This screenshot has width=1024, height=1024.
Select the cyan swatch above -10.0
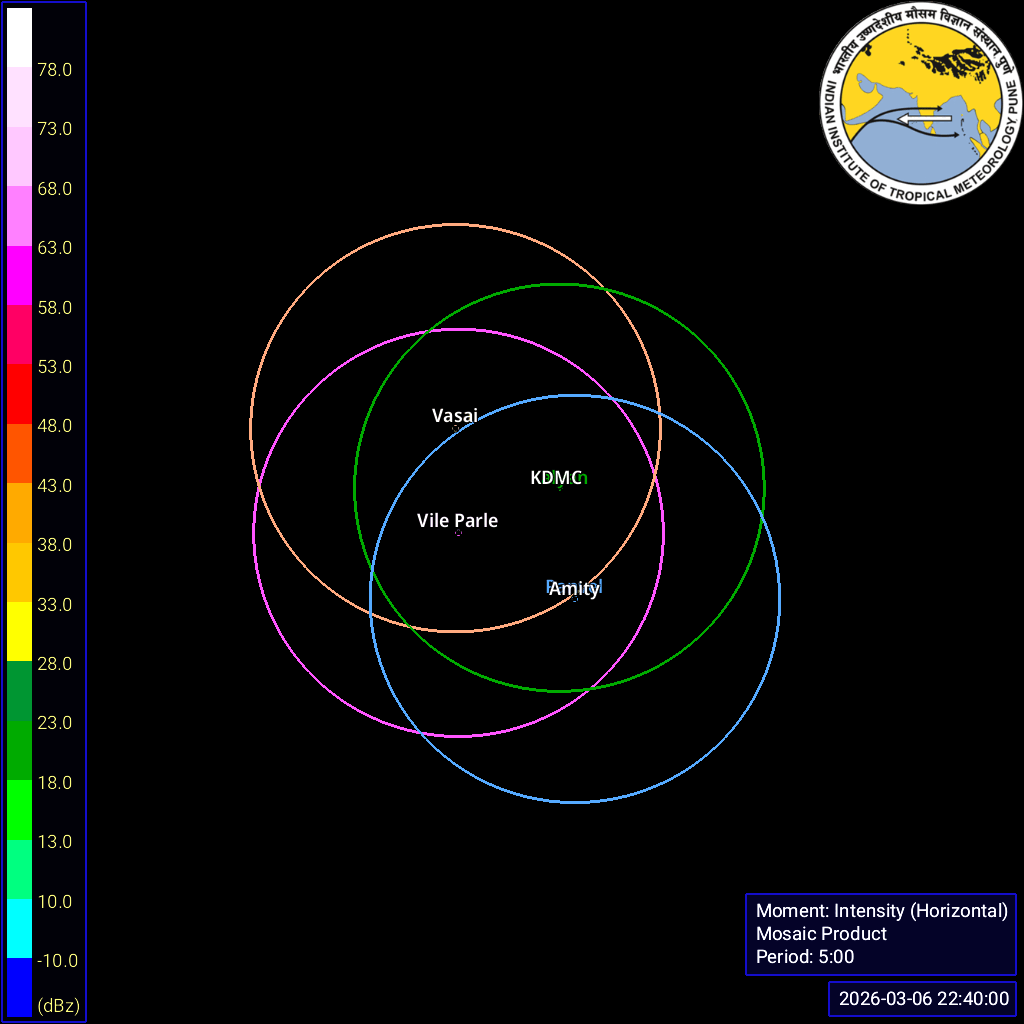click(x=20, y=928)
